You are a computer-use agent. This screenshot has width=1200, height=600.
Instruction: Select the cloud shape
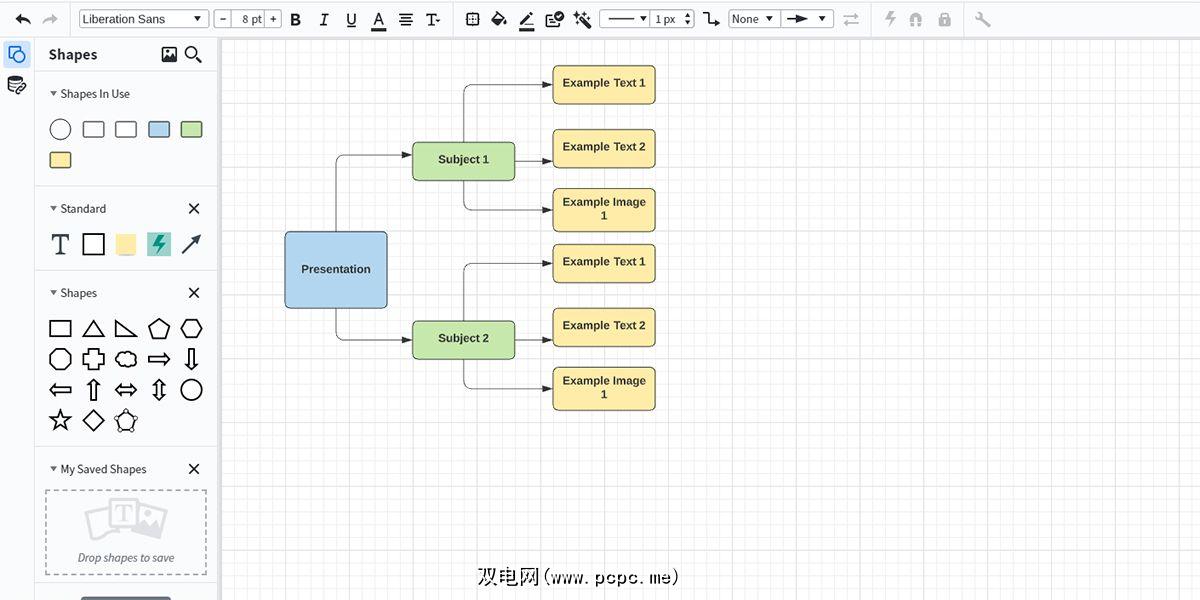click(126, 359)
